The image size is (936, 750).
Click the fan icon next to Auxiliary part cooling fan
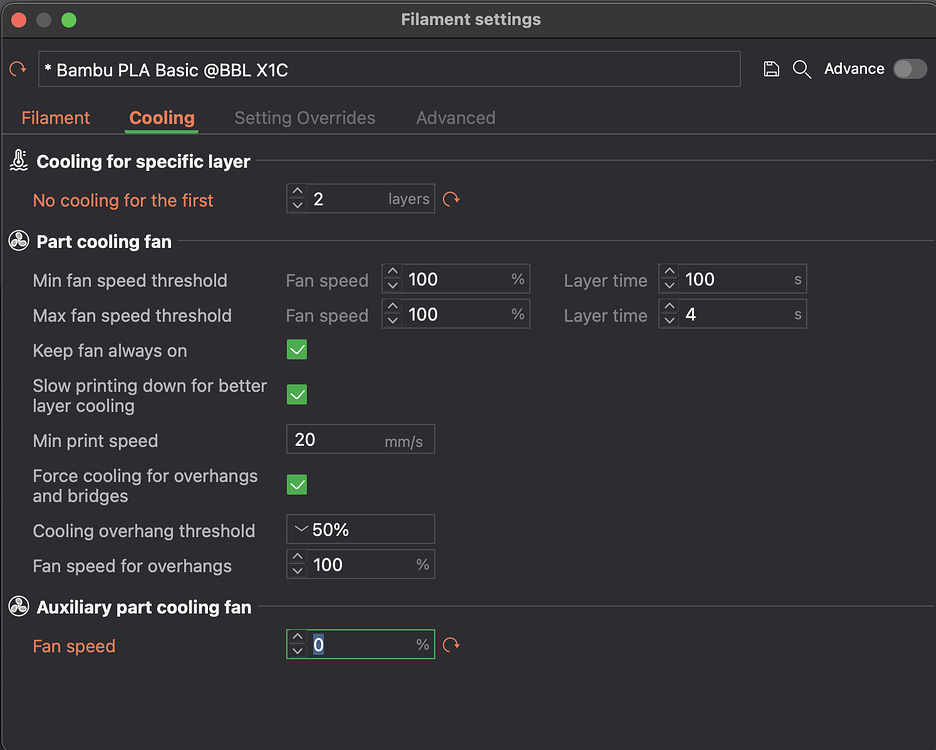[19, 607]
